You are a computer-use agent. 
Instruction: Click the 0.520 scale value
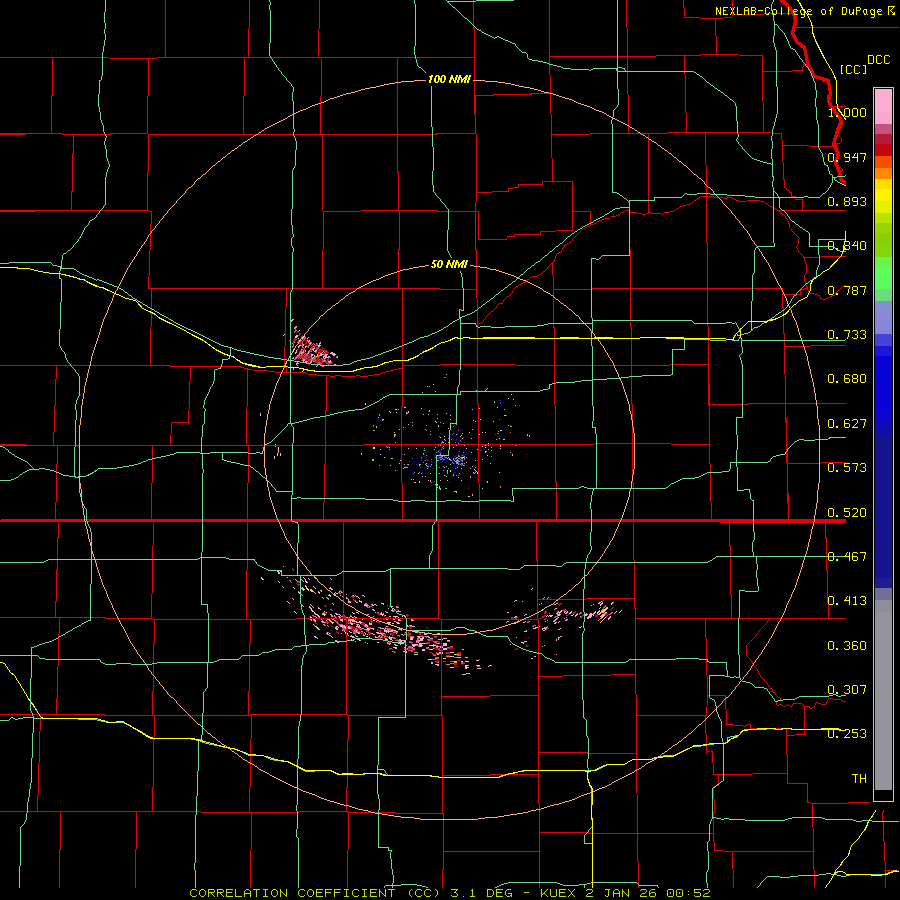(847, 513)
